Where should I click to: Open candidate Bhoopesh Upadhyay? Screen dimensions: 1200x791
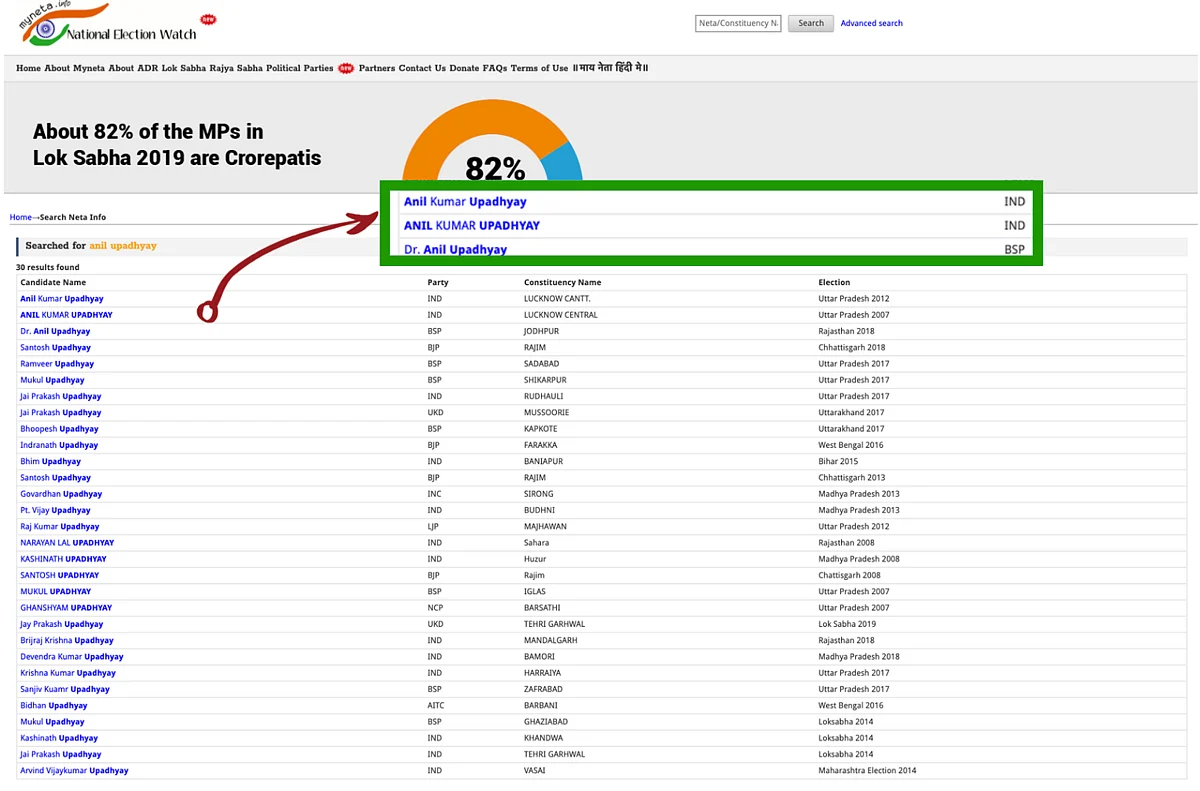[59, 429]
